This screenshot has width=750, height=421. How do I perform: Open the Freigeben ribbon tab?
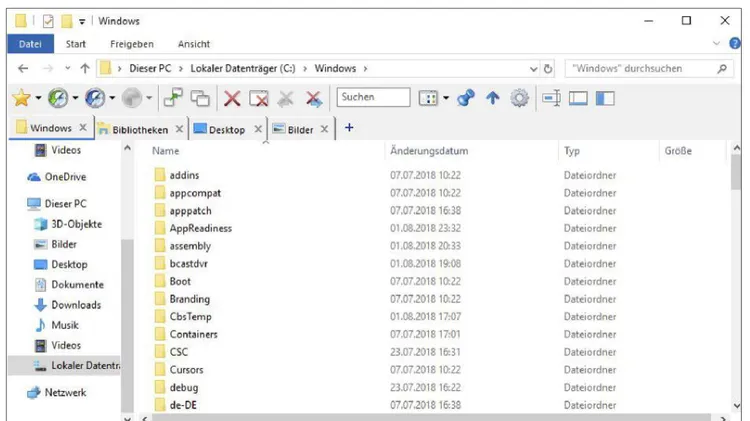(x=132, y=44)
